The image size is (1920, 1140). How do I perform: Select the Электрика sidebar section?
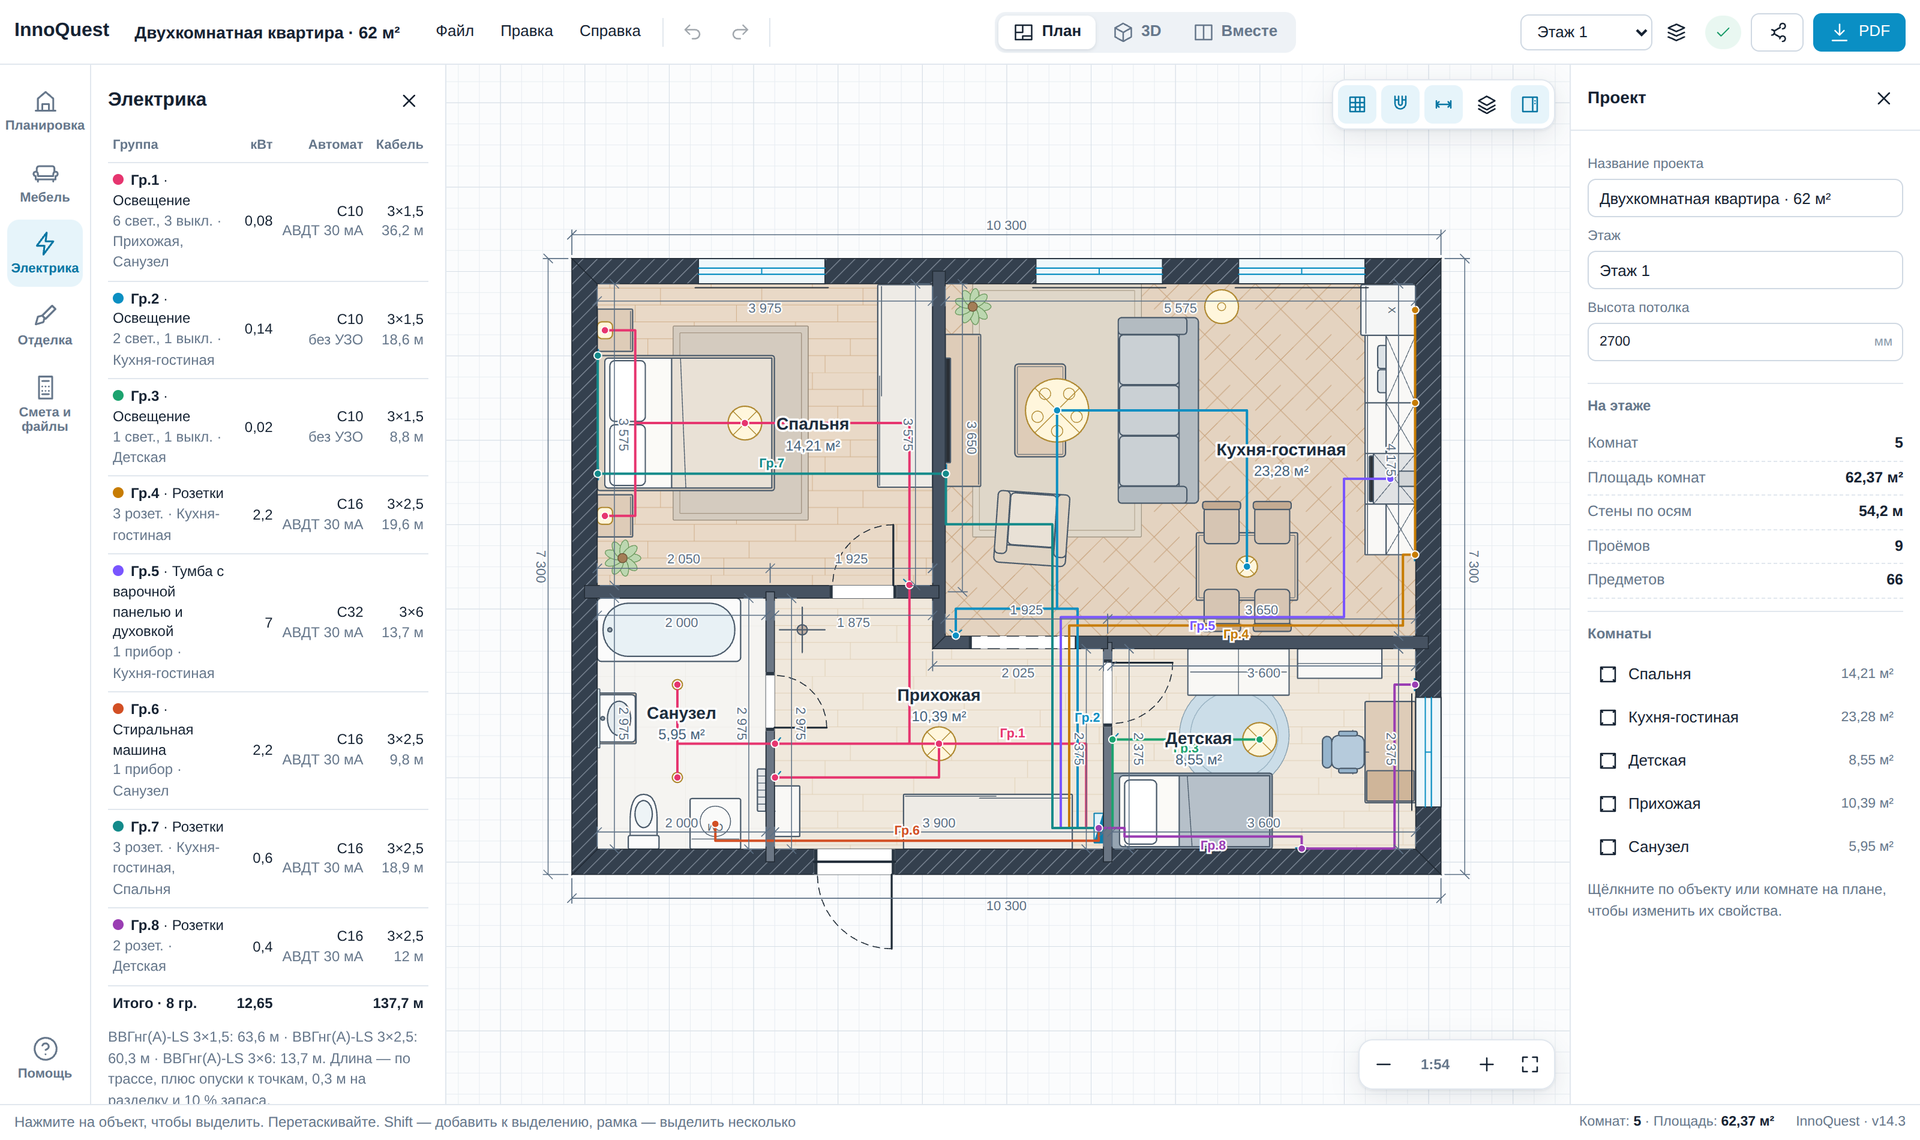pyautogui.click(x=45, y=254)
